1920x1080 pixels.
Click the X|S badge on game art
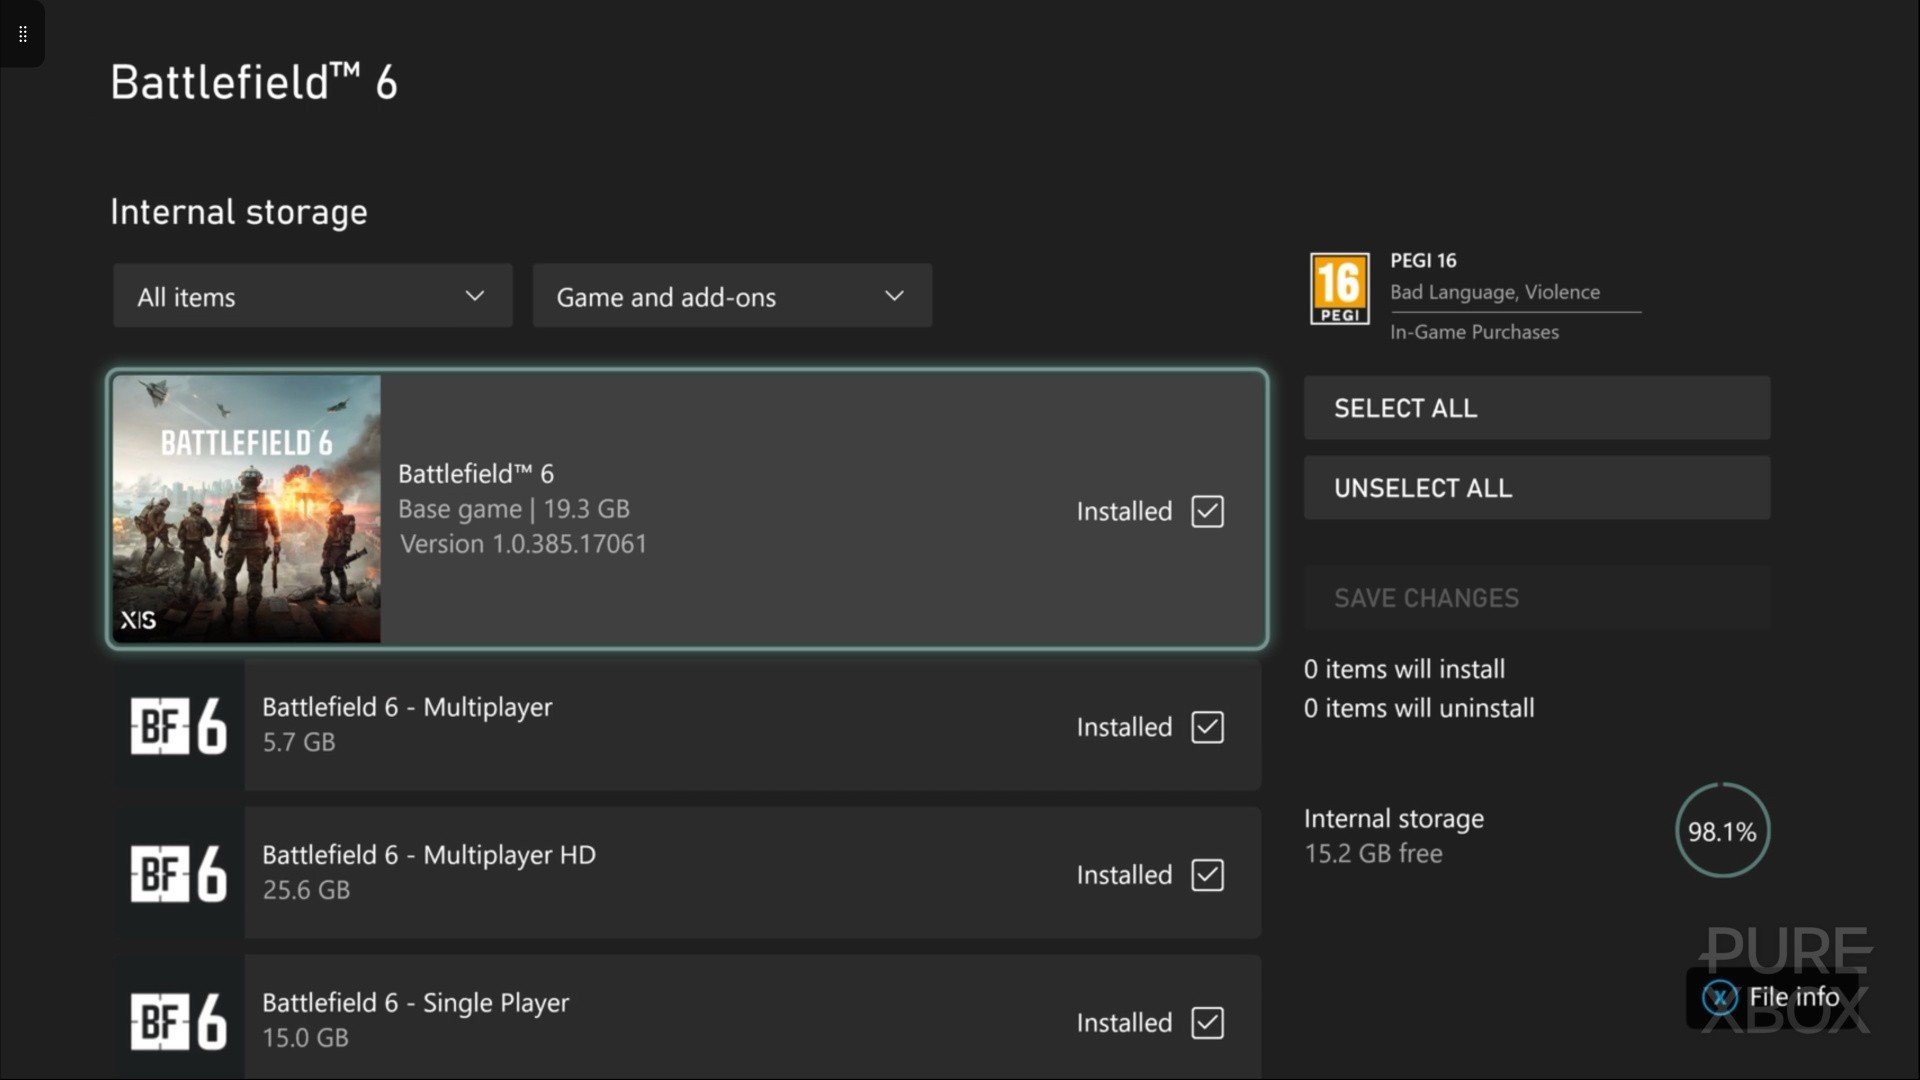point(138,620)
